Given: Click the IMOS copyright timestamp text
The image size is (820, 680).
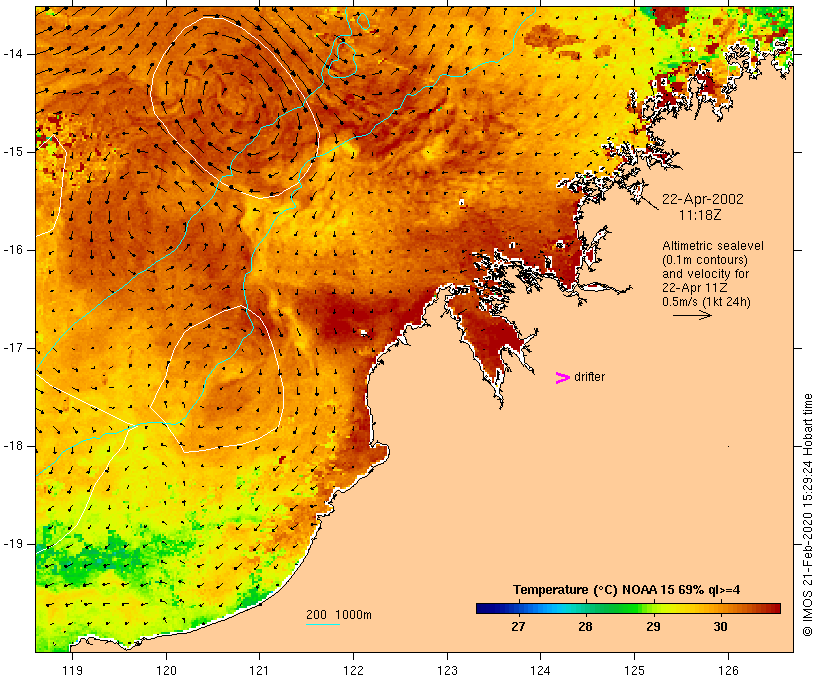Looking at the screenshot, I should pos(808,515).
